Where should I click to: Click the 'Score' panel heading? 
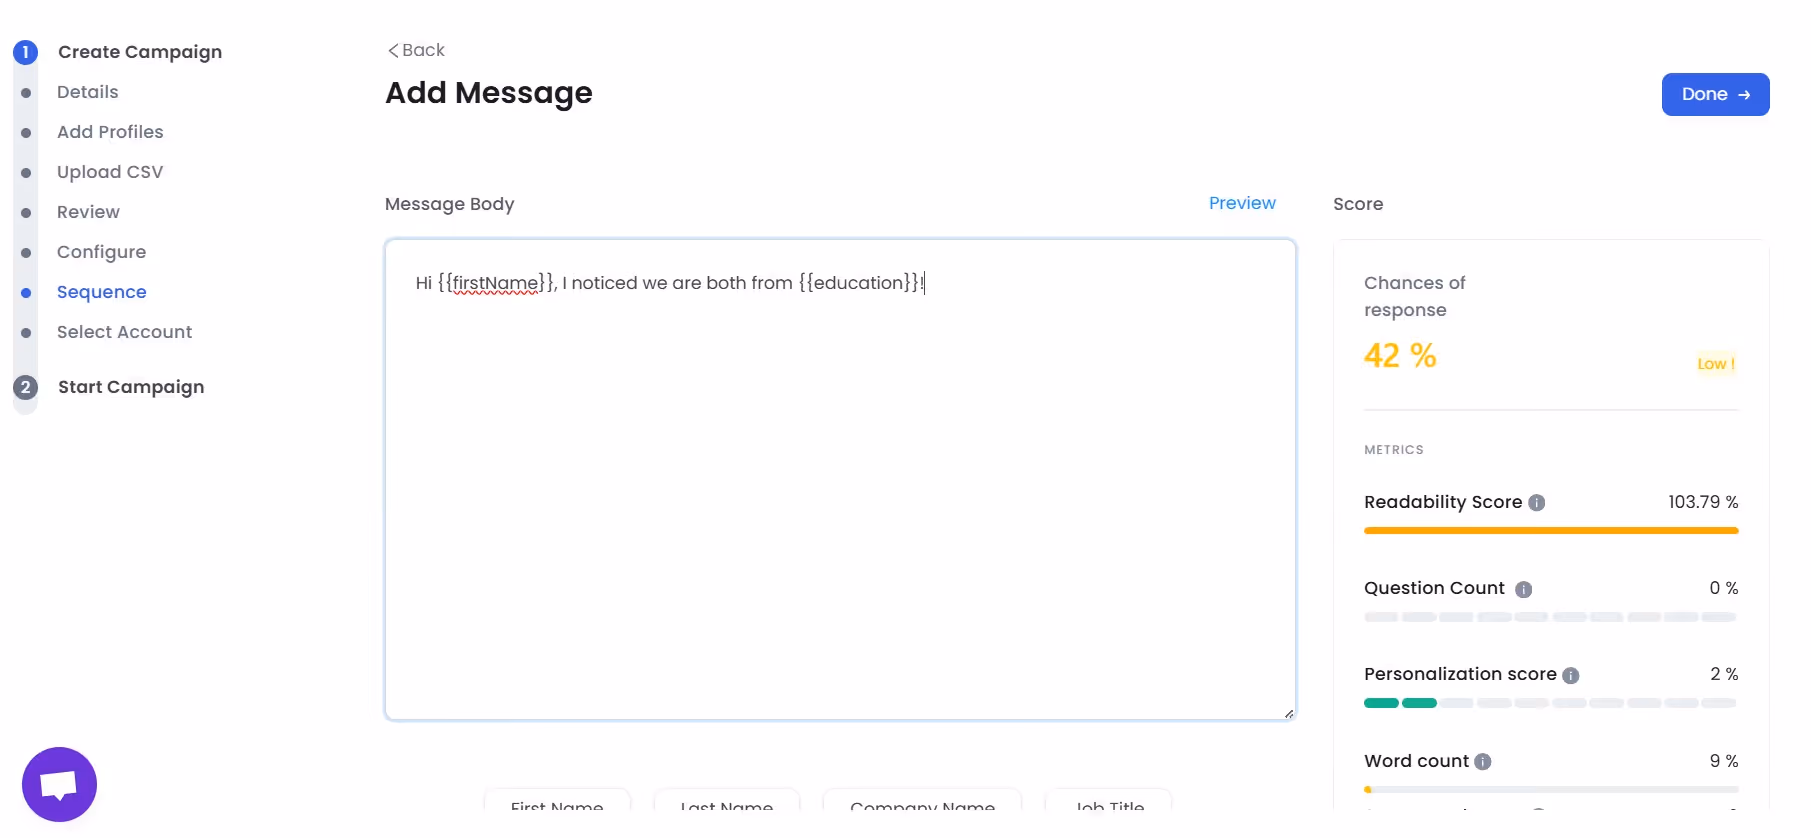[1358, 204]
